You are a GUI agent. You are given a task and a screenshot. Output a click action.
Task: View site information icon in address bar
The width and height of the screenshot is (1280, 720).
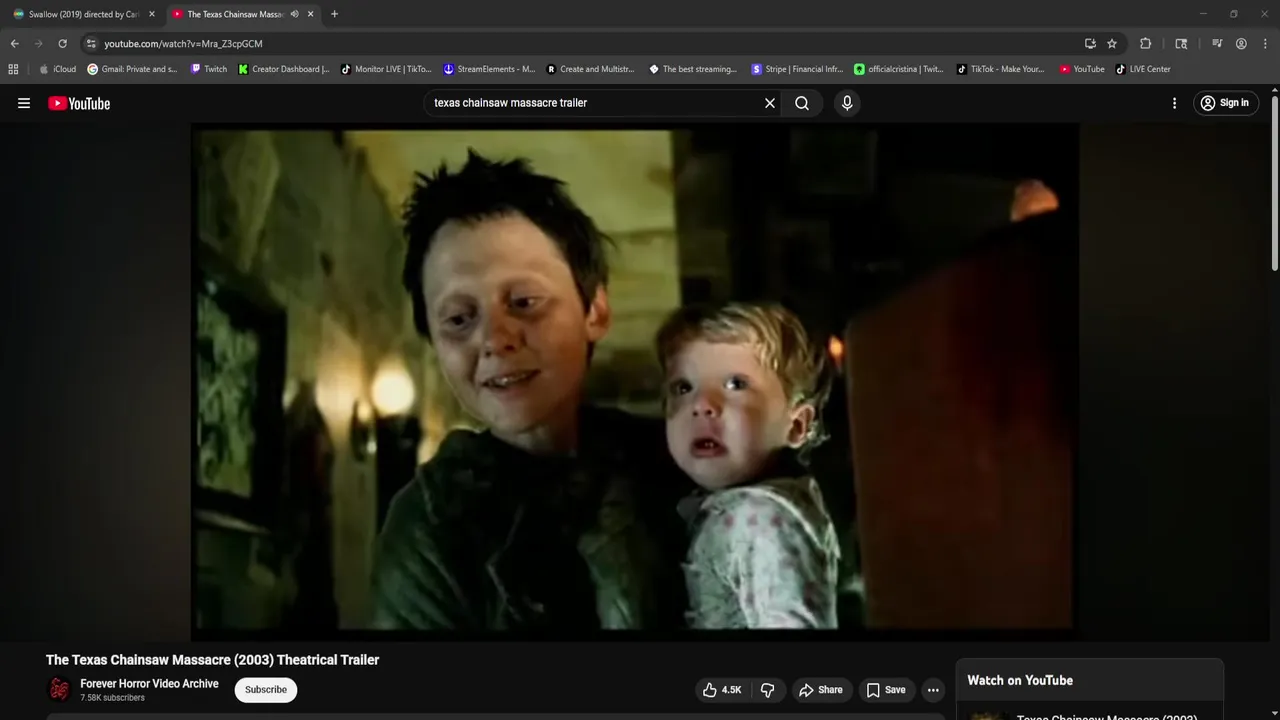91,44
